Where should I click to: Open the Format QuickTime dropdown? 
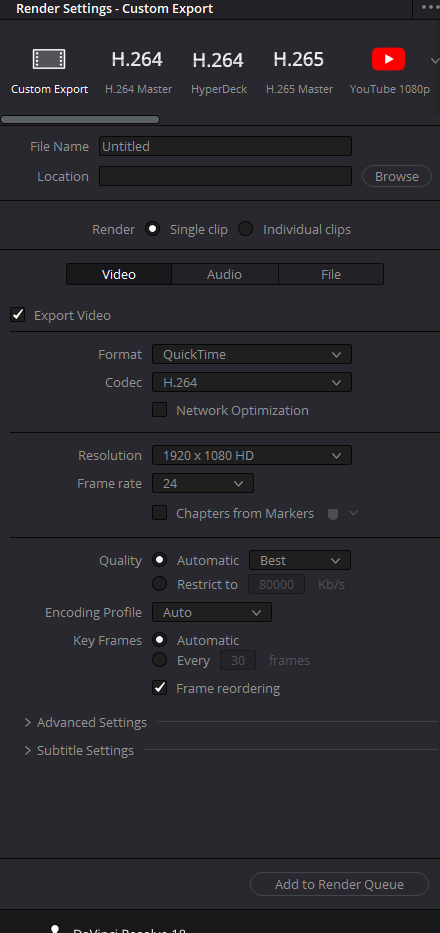[x=252, y=354]
